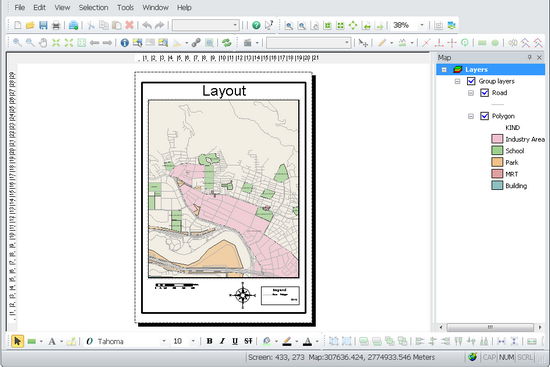The width and height of the screenshot is (550, 367).
Task: Toggle the Road layer checkbox
Action: pos(484,93)
